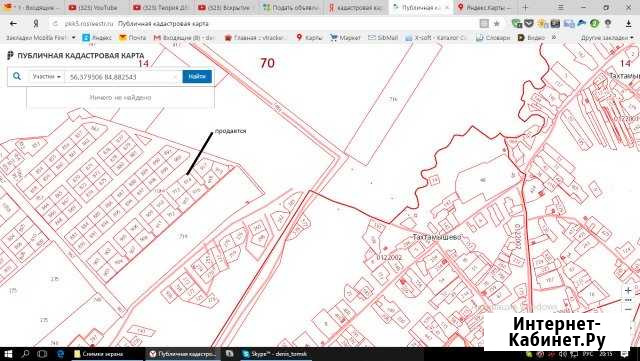Open a new tab with plus button
This screenshot has height=361, width=640.
pyautogui.click(x=525, y=7)
